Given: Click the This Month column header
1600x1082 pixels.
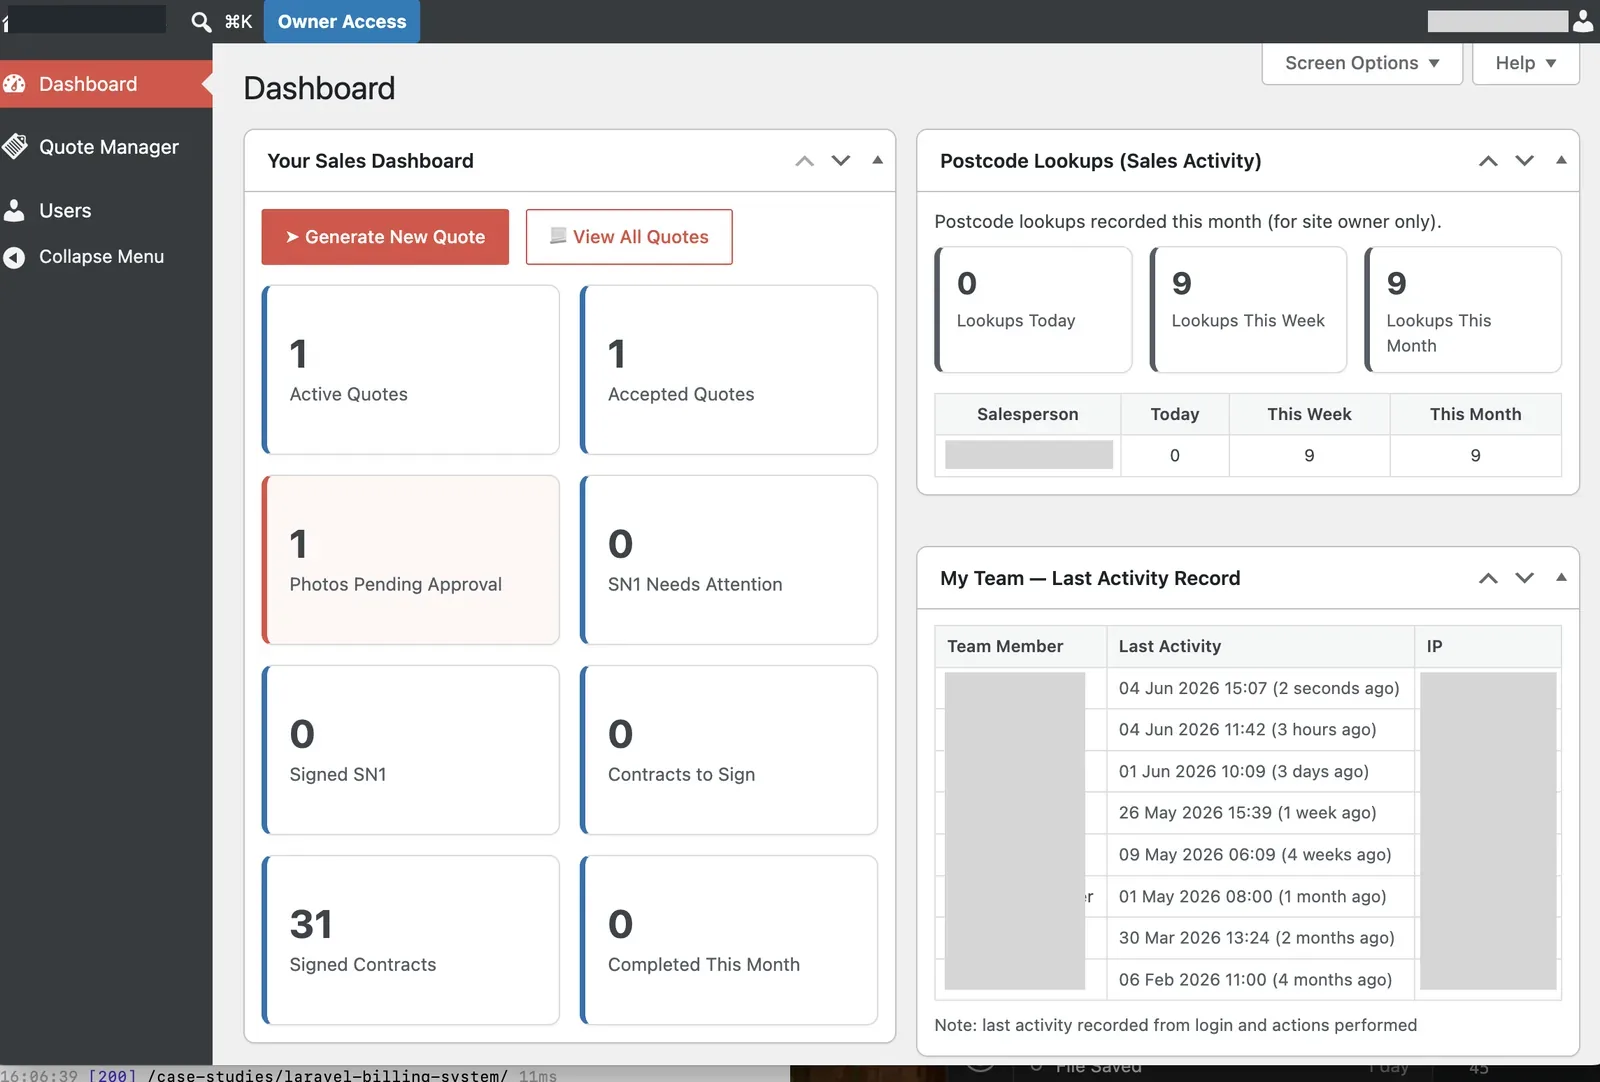Looking at the screenshot, I should pyautogui.click(x=1476, y=414).
